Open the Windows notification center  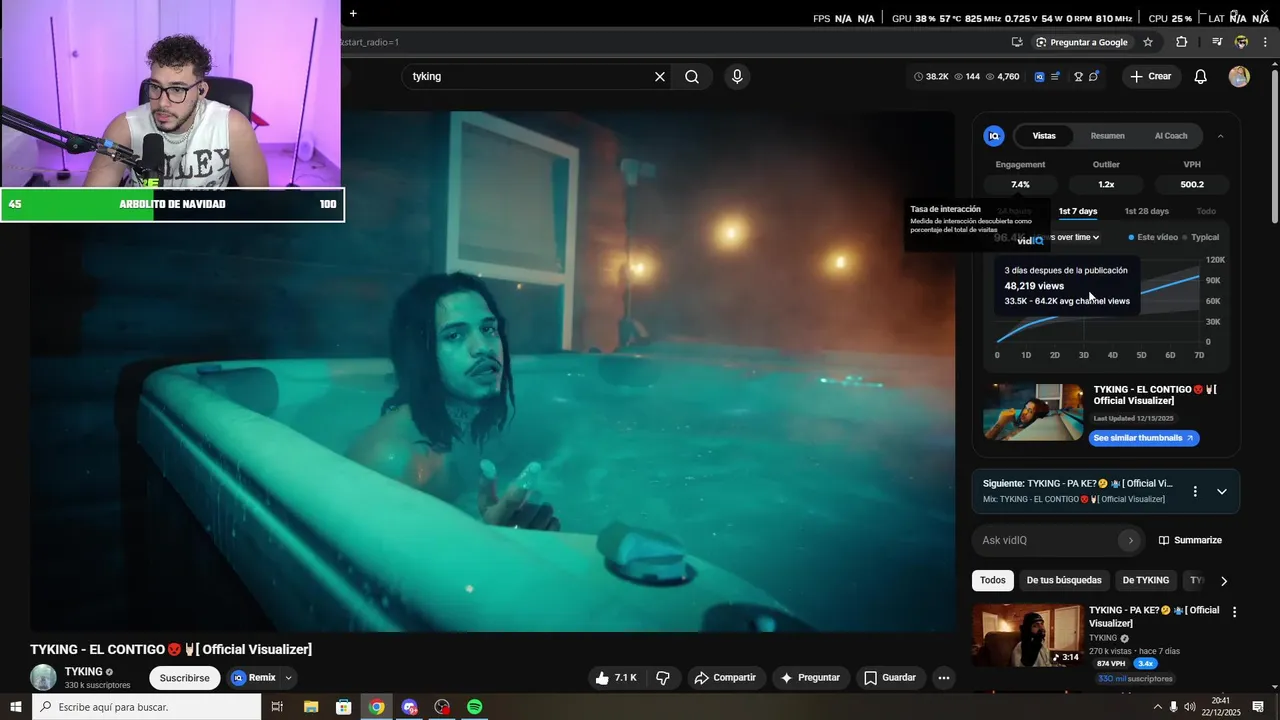pos(1258,707)
